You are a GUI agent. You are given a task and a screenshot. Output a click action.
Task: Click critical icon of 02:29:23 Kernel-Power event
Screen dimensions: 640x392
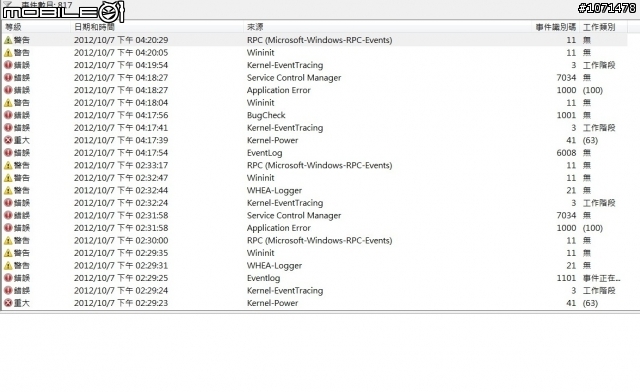click(x=8, y=303)
